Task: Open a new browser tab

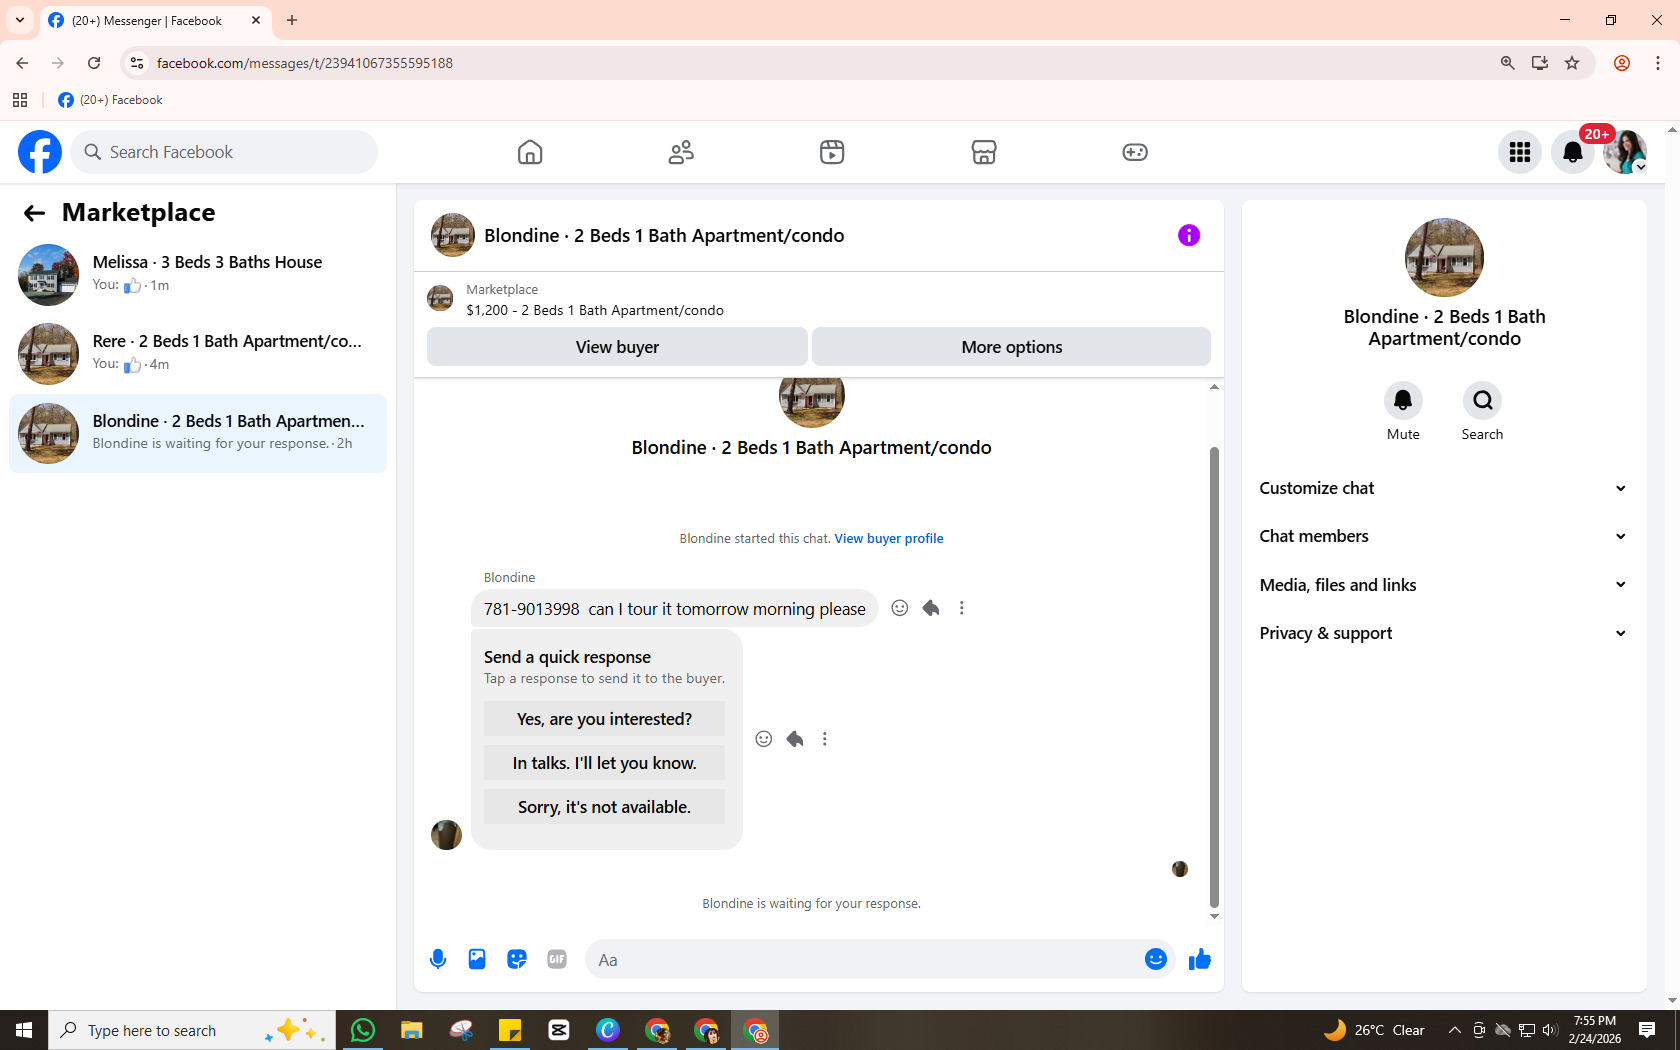Action: tap(292, 20)
